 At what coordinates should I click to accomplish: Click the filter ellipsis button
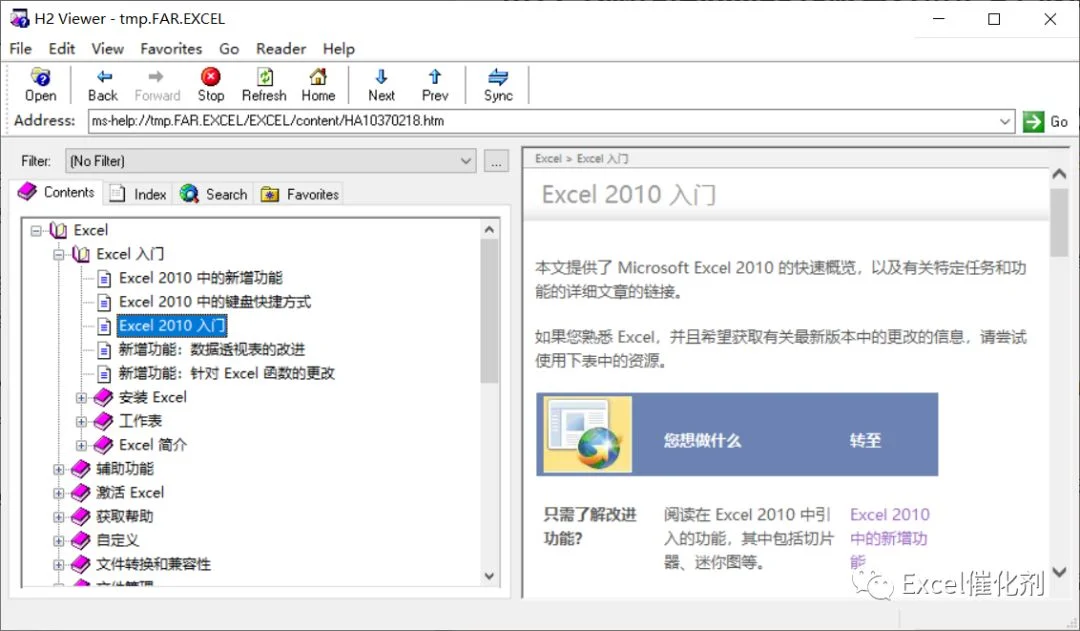[x=497, y=161]
